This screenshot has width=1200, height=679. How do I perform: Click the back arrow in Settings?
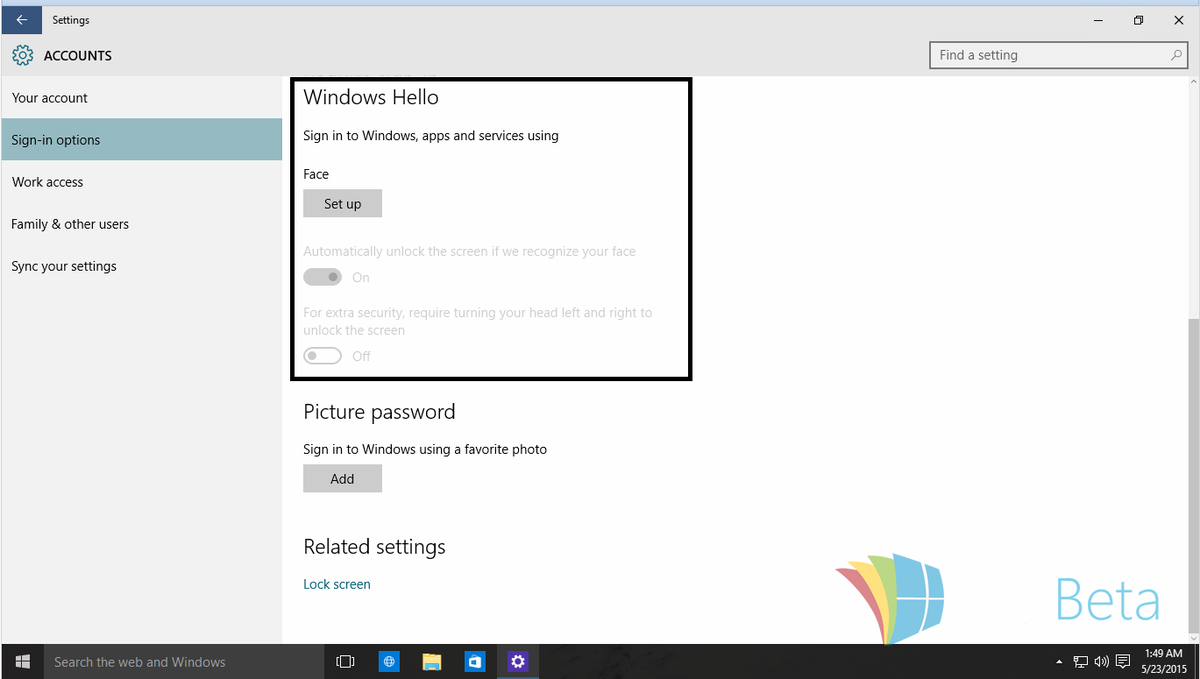(21, 20)
